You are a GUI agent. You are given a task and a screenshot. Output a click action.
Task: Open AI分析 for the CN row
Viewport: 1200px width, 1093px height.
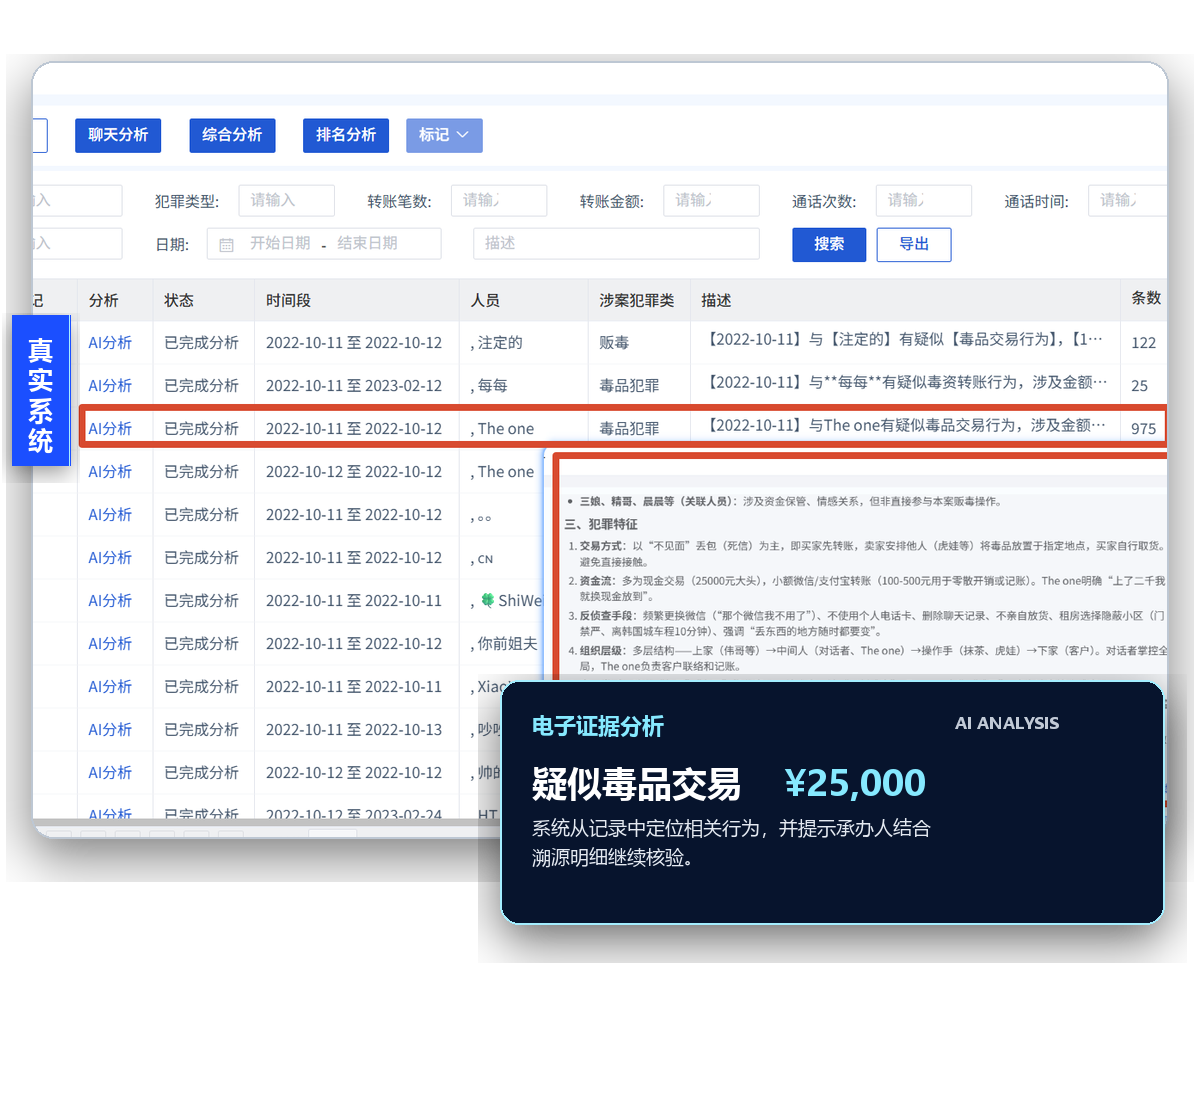tap(110, 557)
